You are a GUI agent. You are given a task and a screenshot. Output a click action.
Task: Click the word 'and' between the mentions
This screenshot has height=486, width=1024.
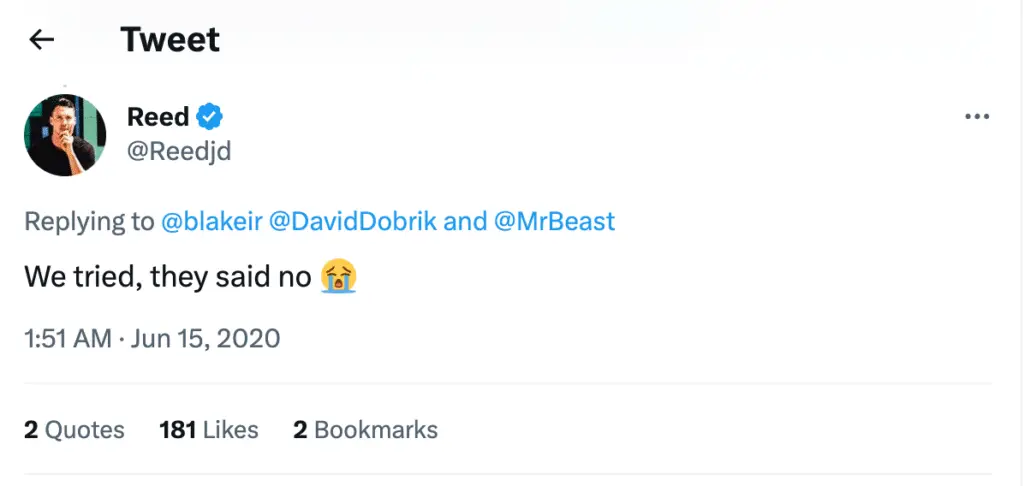point(465,221)
